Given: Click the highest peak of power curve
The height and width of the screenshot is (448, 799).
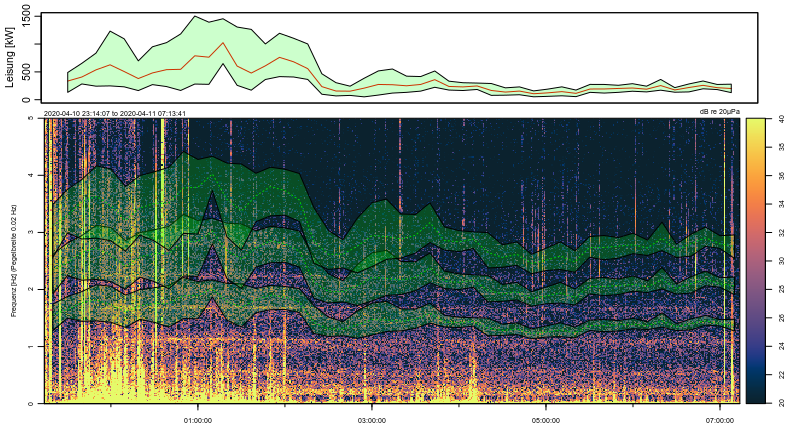Looking at the screenshot, I should [195, 16].
